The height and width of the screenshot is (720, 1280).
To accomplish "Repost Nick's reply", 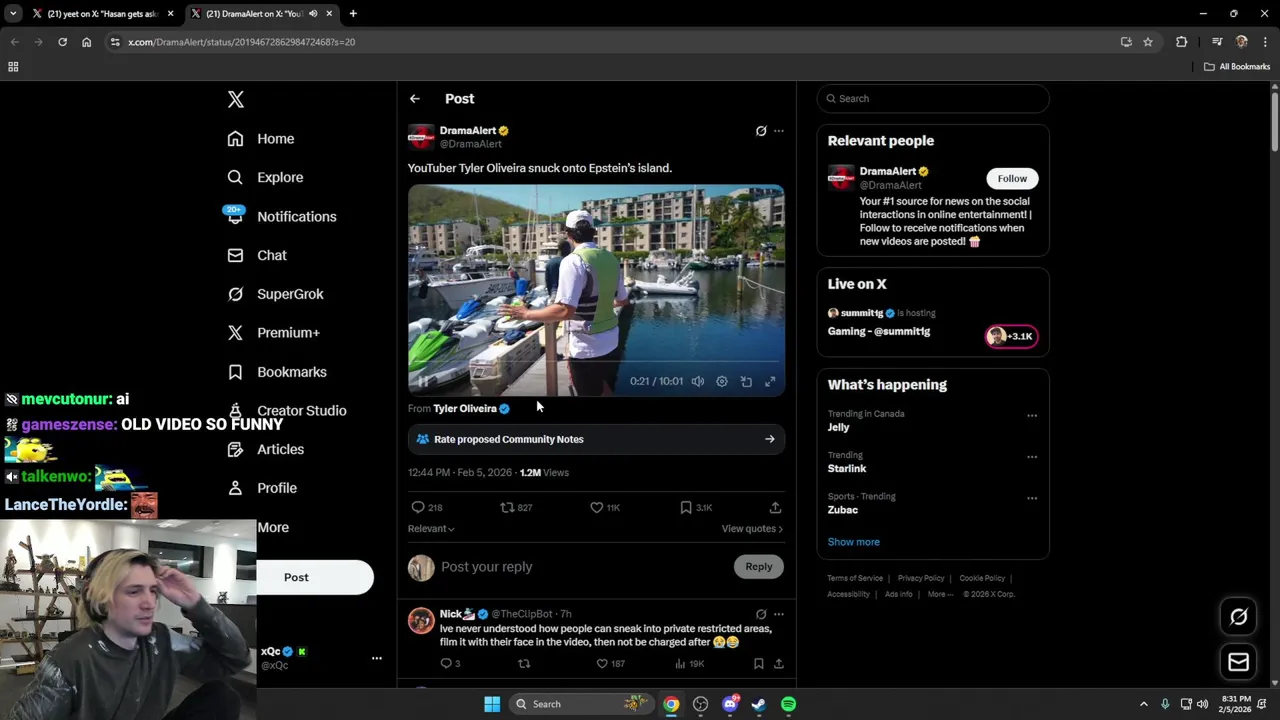I will pos(524,664).
